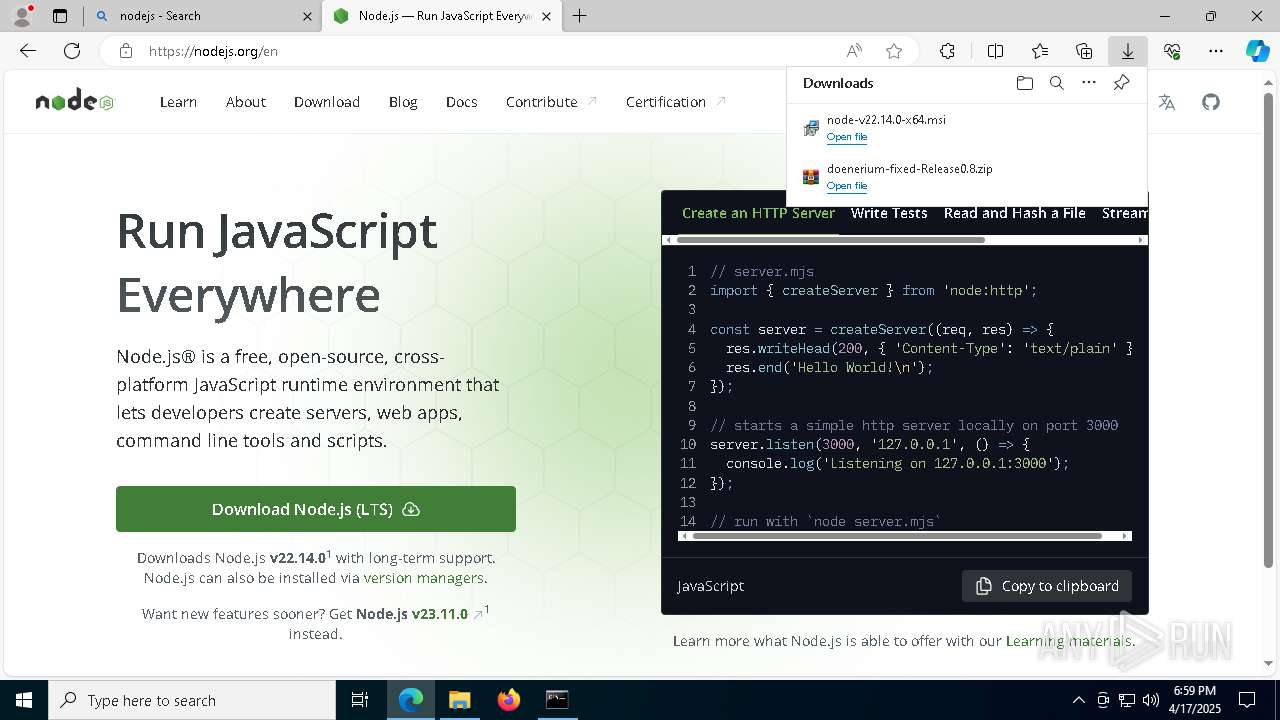Open more options in Downloads panel
1280x720 pixels.
click(x=1089, y=83)
